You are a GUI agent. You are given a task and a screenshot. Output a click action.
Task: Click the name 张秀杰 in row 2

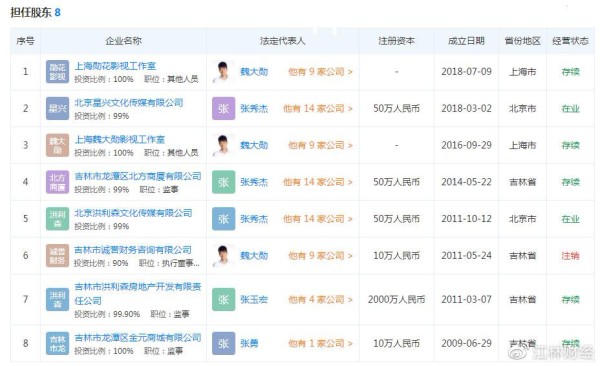[x=254, y=108]
